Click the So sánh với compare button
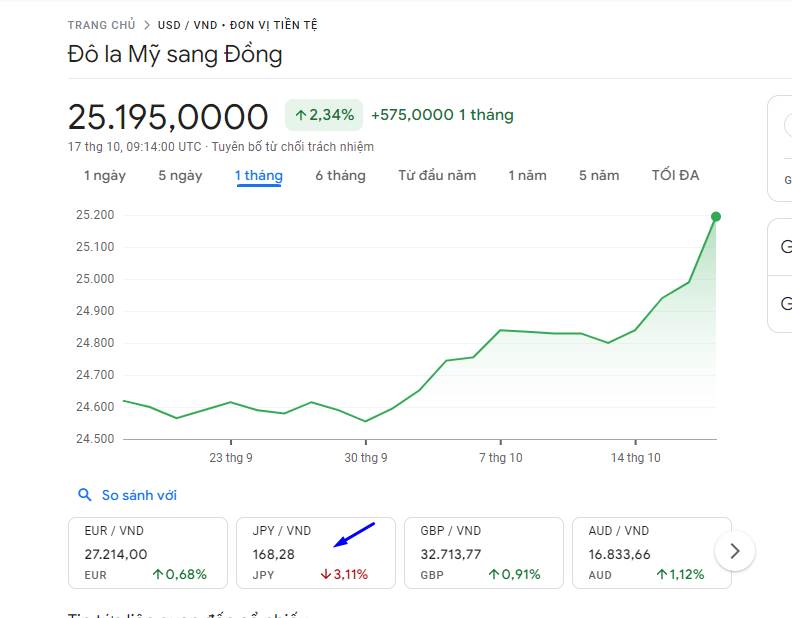Viewport: 792px width, 618px height. click(x=138, y=495)
